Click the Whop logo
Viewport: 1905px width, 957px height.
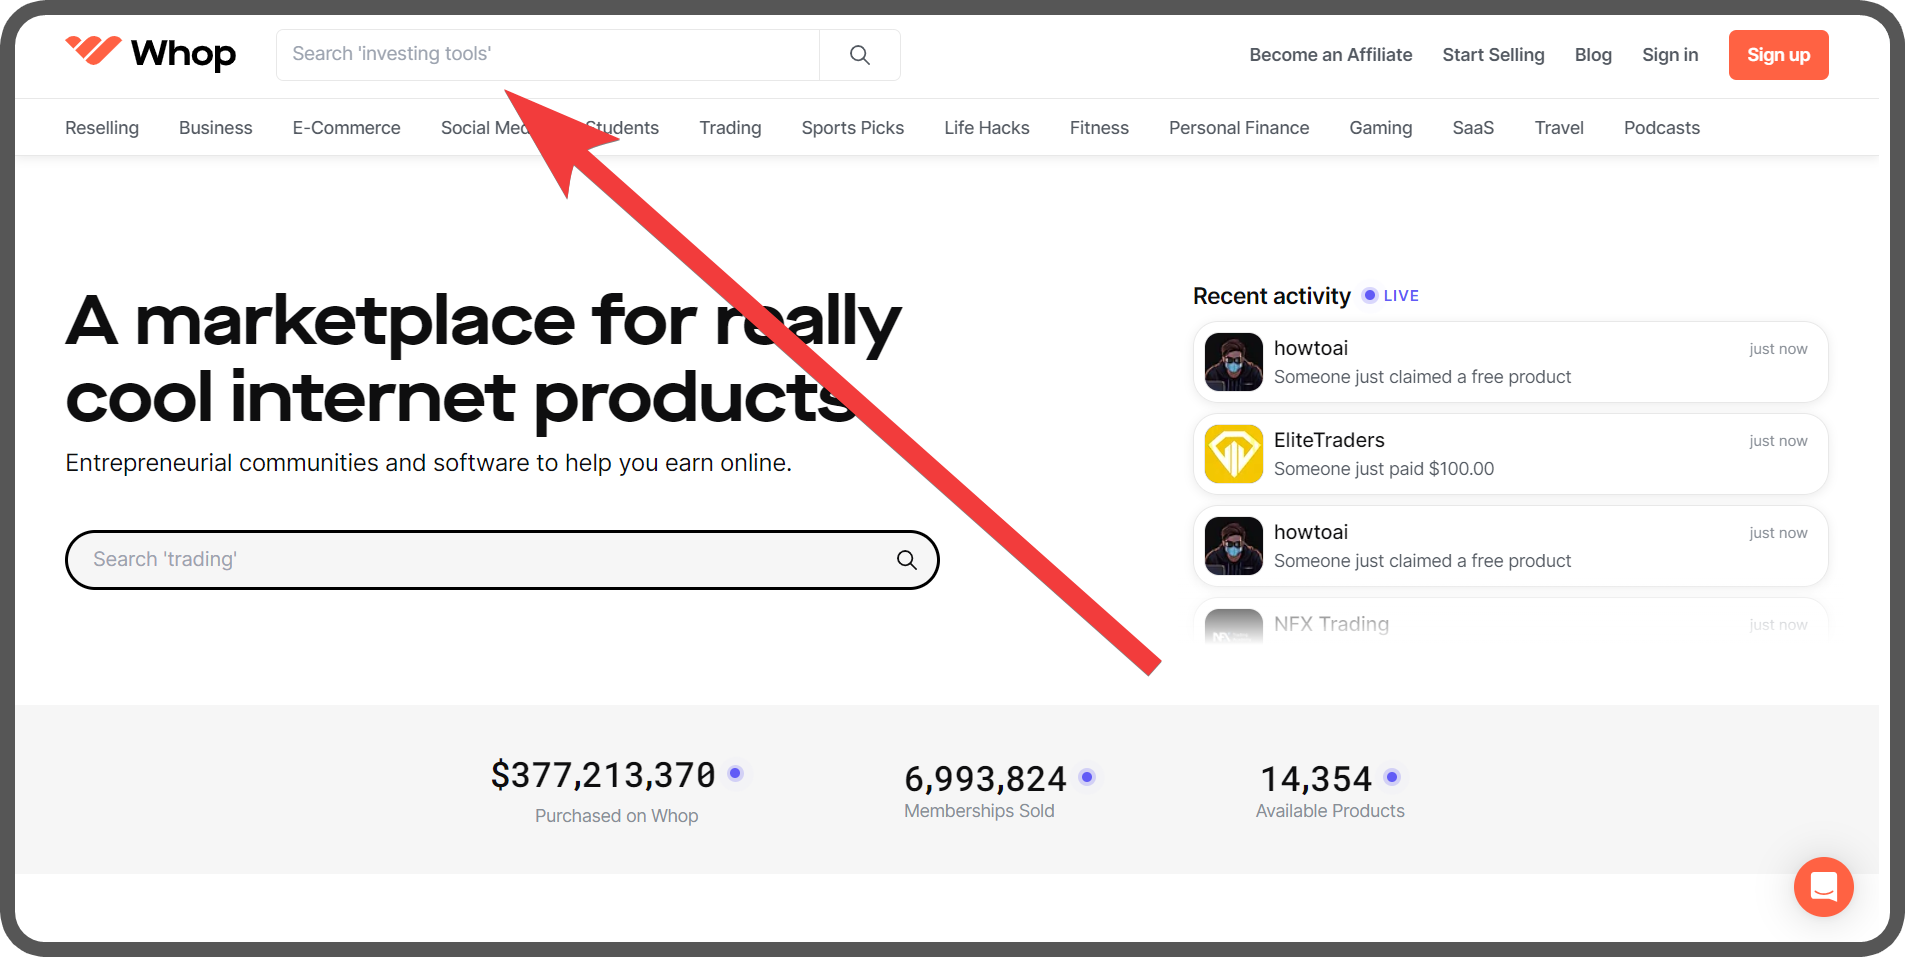150,54
